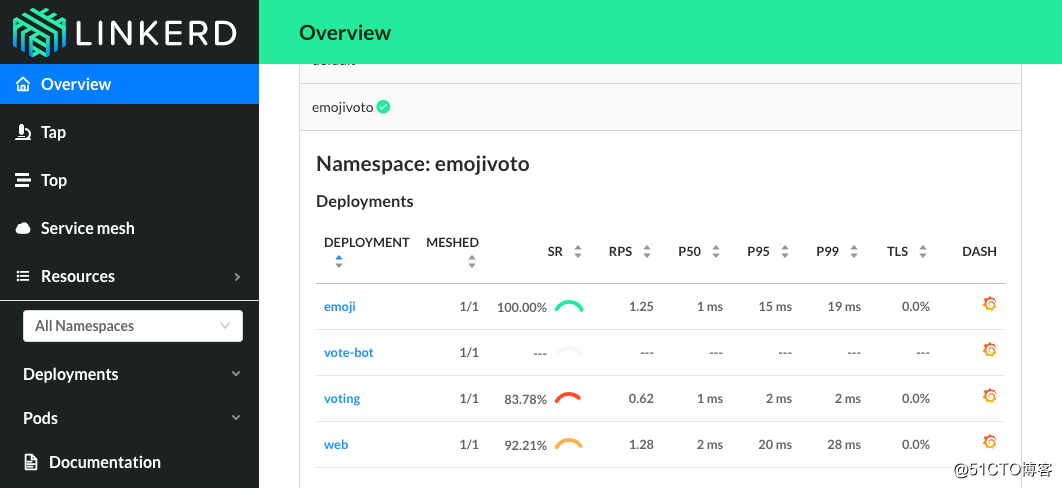Click the Linkerd logo
Screen dimensions: 1062x488
click(x=125, y=32)
